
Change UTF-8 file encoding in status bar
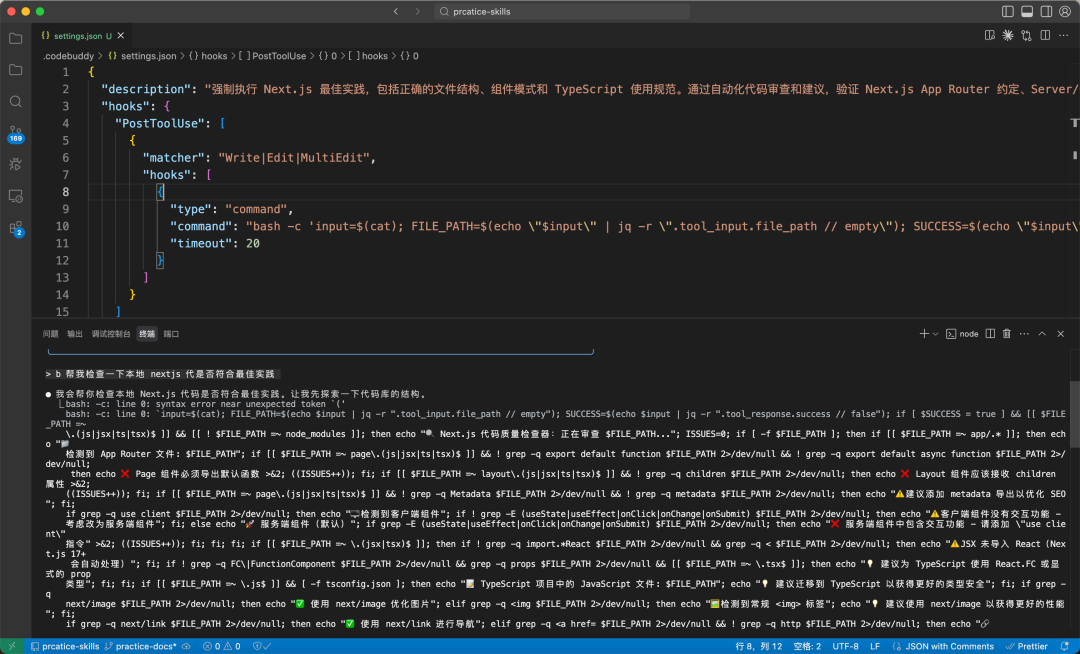click(x=845, y=646)
